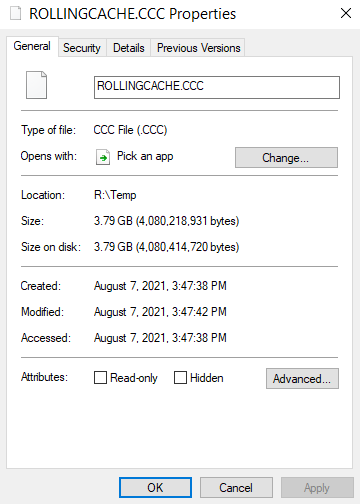Click the Size value showing 4,080,218,931 bytes
This screenshot has width=360, height=504.
click(166, 221)
